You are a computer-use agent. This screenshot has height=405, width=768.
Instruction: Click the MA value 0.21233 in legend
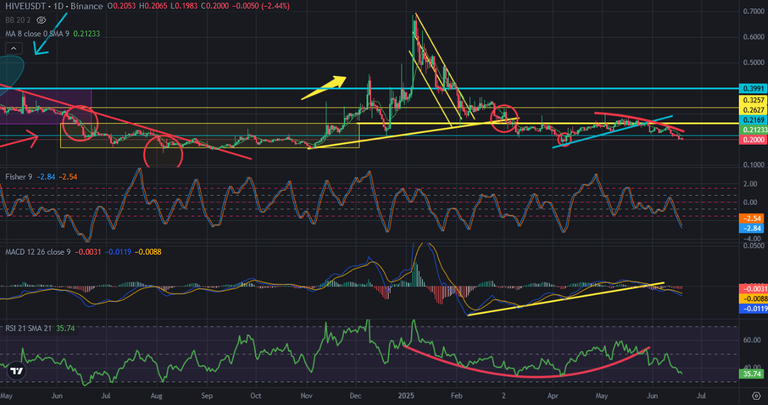point(87,34)
